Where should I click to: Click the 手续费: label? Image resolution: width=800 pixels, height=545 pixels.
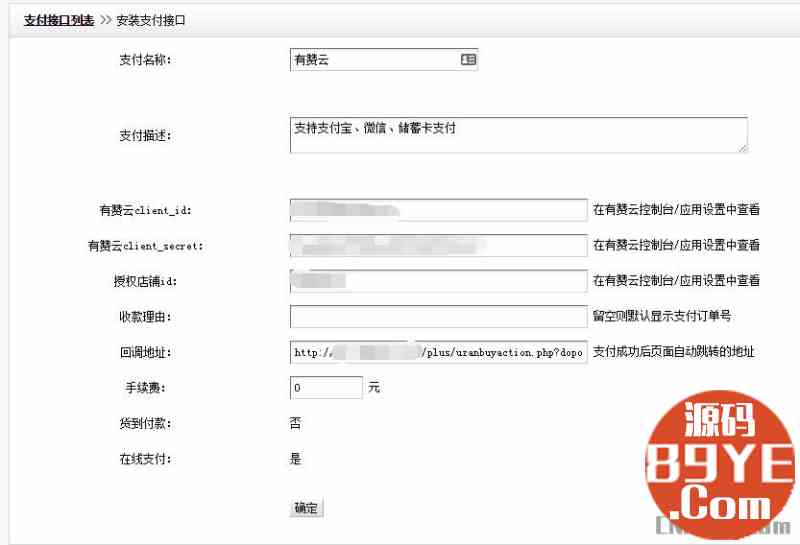click(145, 388)
